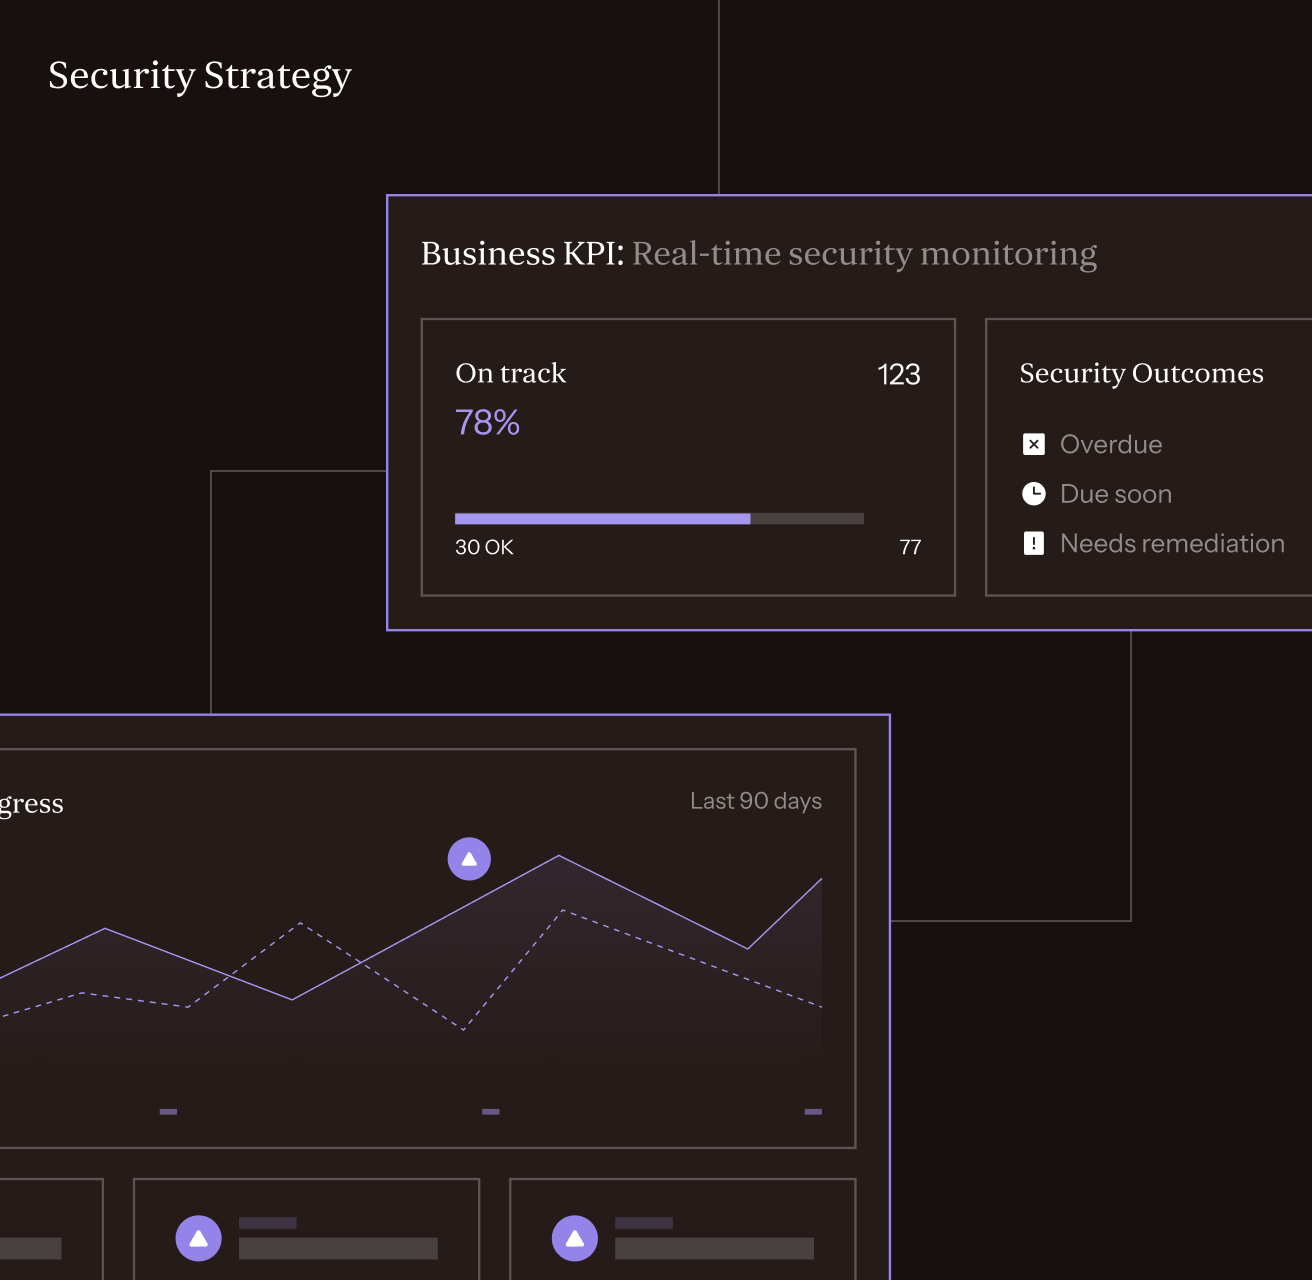Screen dimensions: 1312x1280
Task: Click the Needs remediation exclamation icon
Action: tap(1034, 543)
